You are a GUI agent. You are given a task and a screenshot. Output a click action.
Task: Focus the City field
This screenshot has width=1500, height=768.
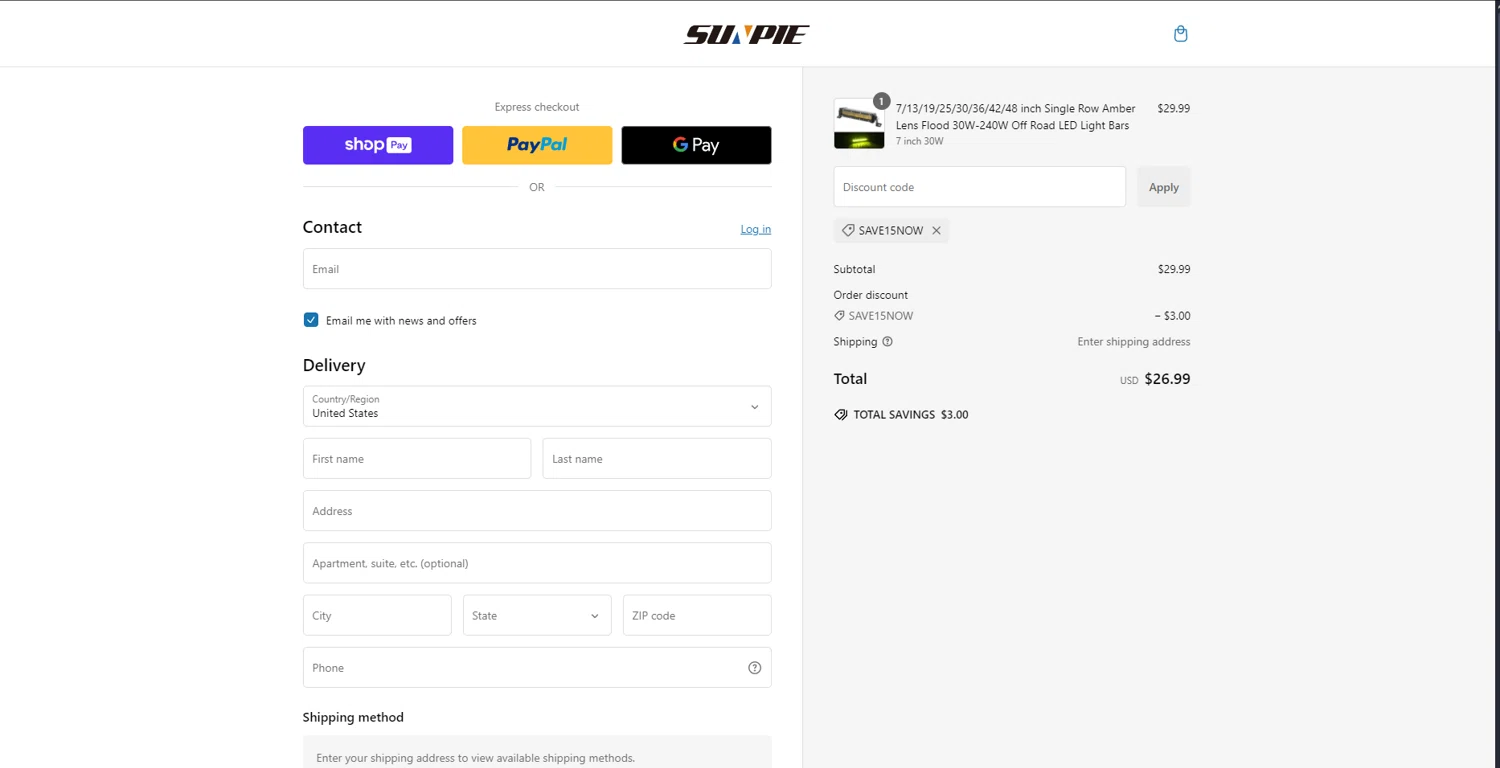(377, 615)
